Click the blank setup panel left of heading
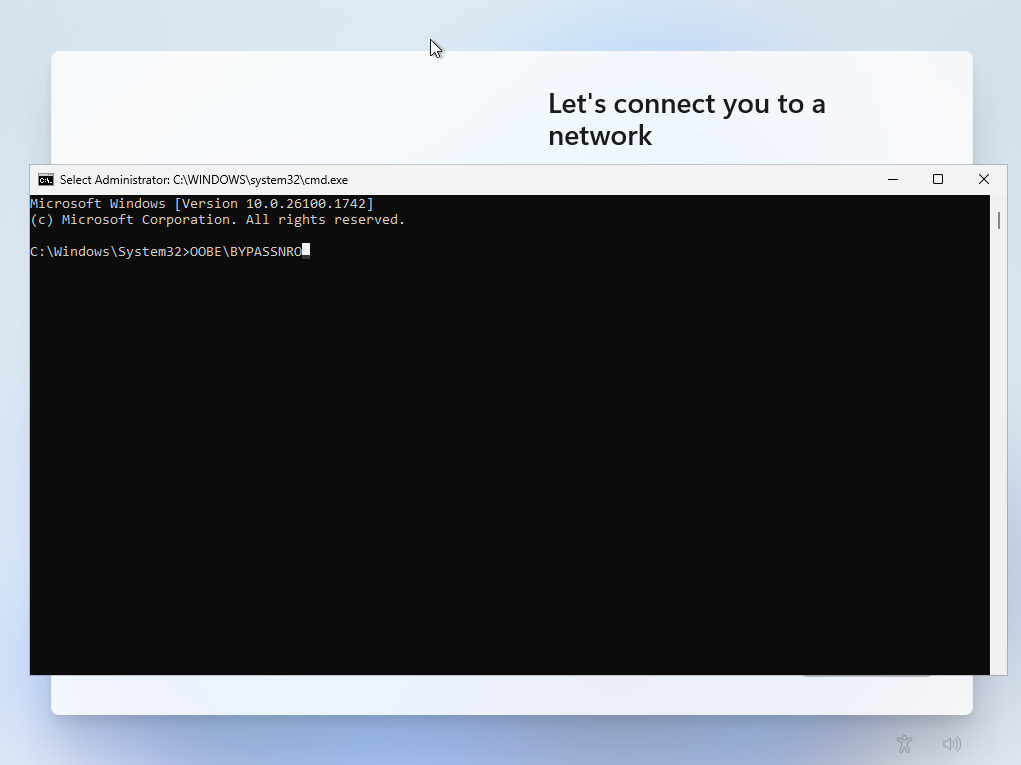Viewport: 1021px width, 765px height. tap(290, 110)
